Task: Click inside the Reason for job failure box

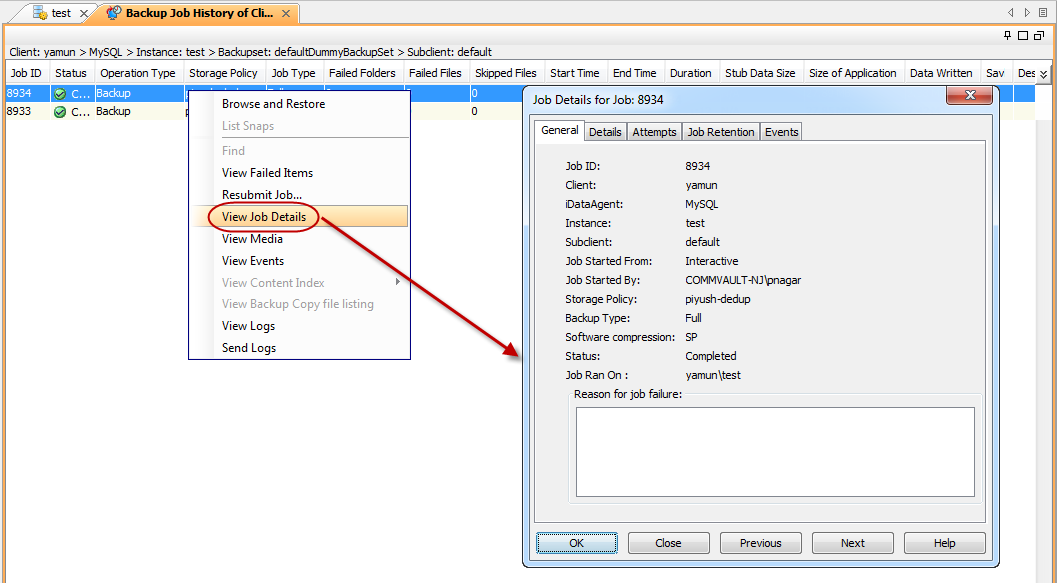Action: coord(775,451)
